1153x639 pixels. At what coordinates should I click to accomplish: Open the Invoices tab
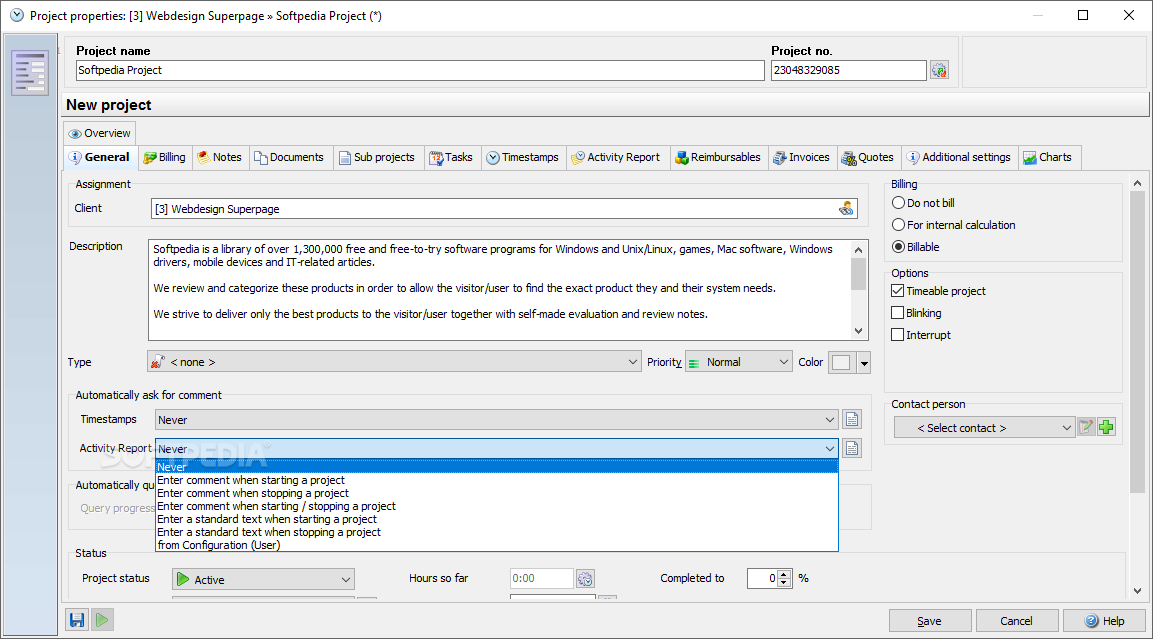point(802,157)
